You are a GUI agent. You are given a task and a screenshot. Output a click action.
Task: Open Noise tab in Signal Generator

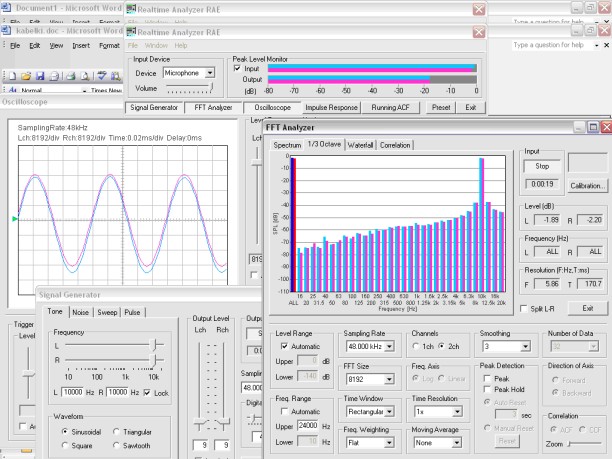(x=80, y=312)
